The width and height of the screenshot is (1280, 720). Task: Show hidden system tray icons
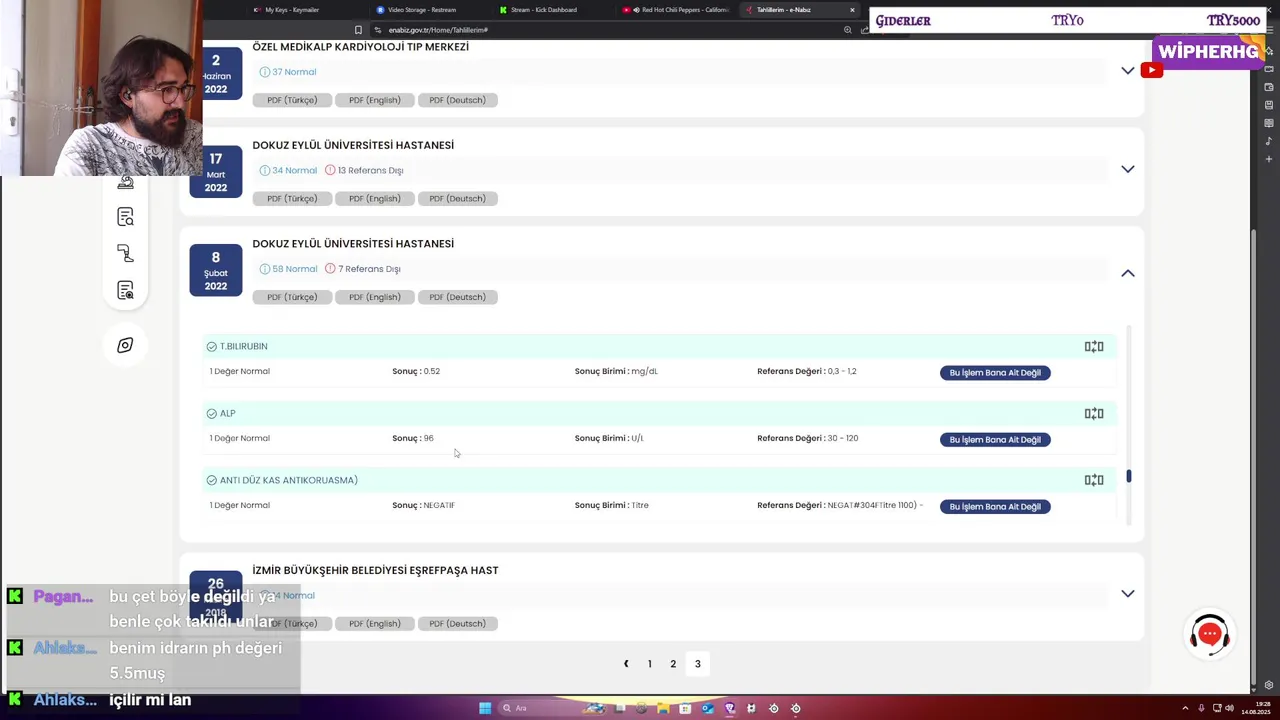tap(1185, 708)
